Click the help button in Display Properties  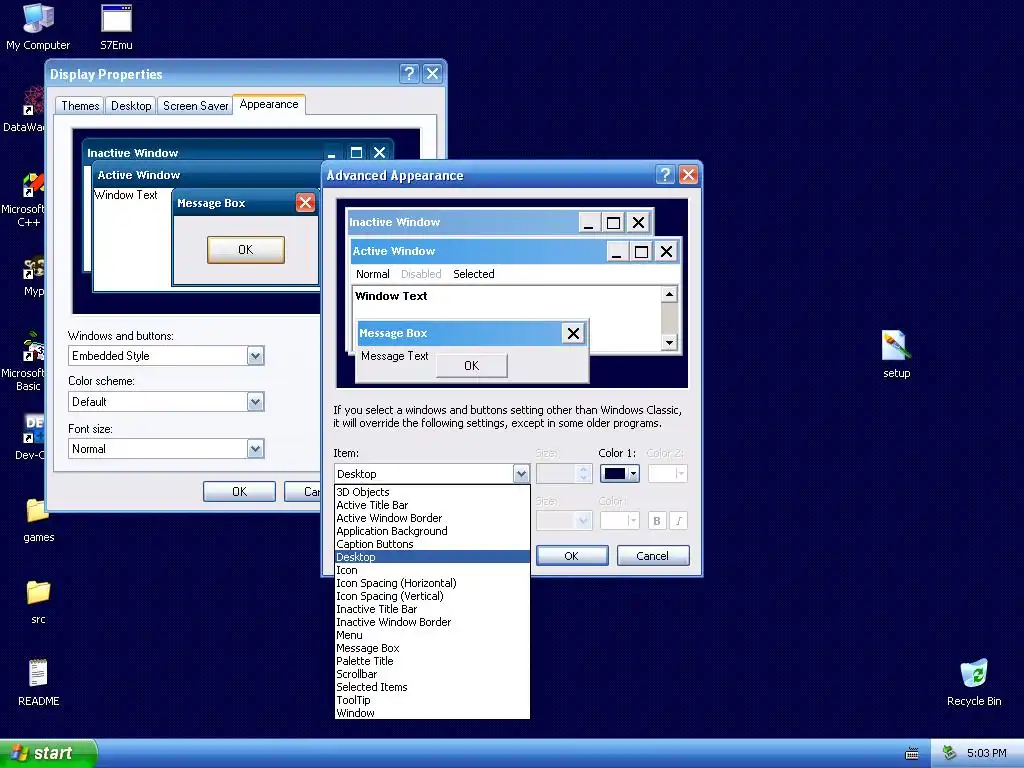click(x=409, y=73)
